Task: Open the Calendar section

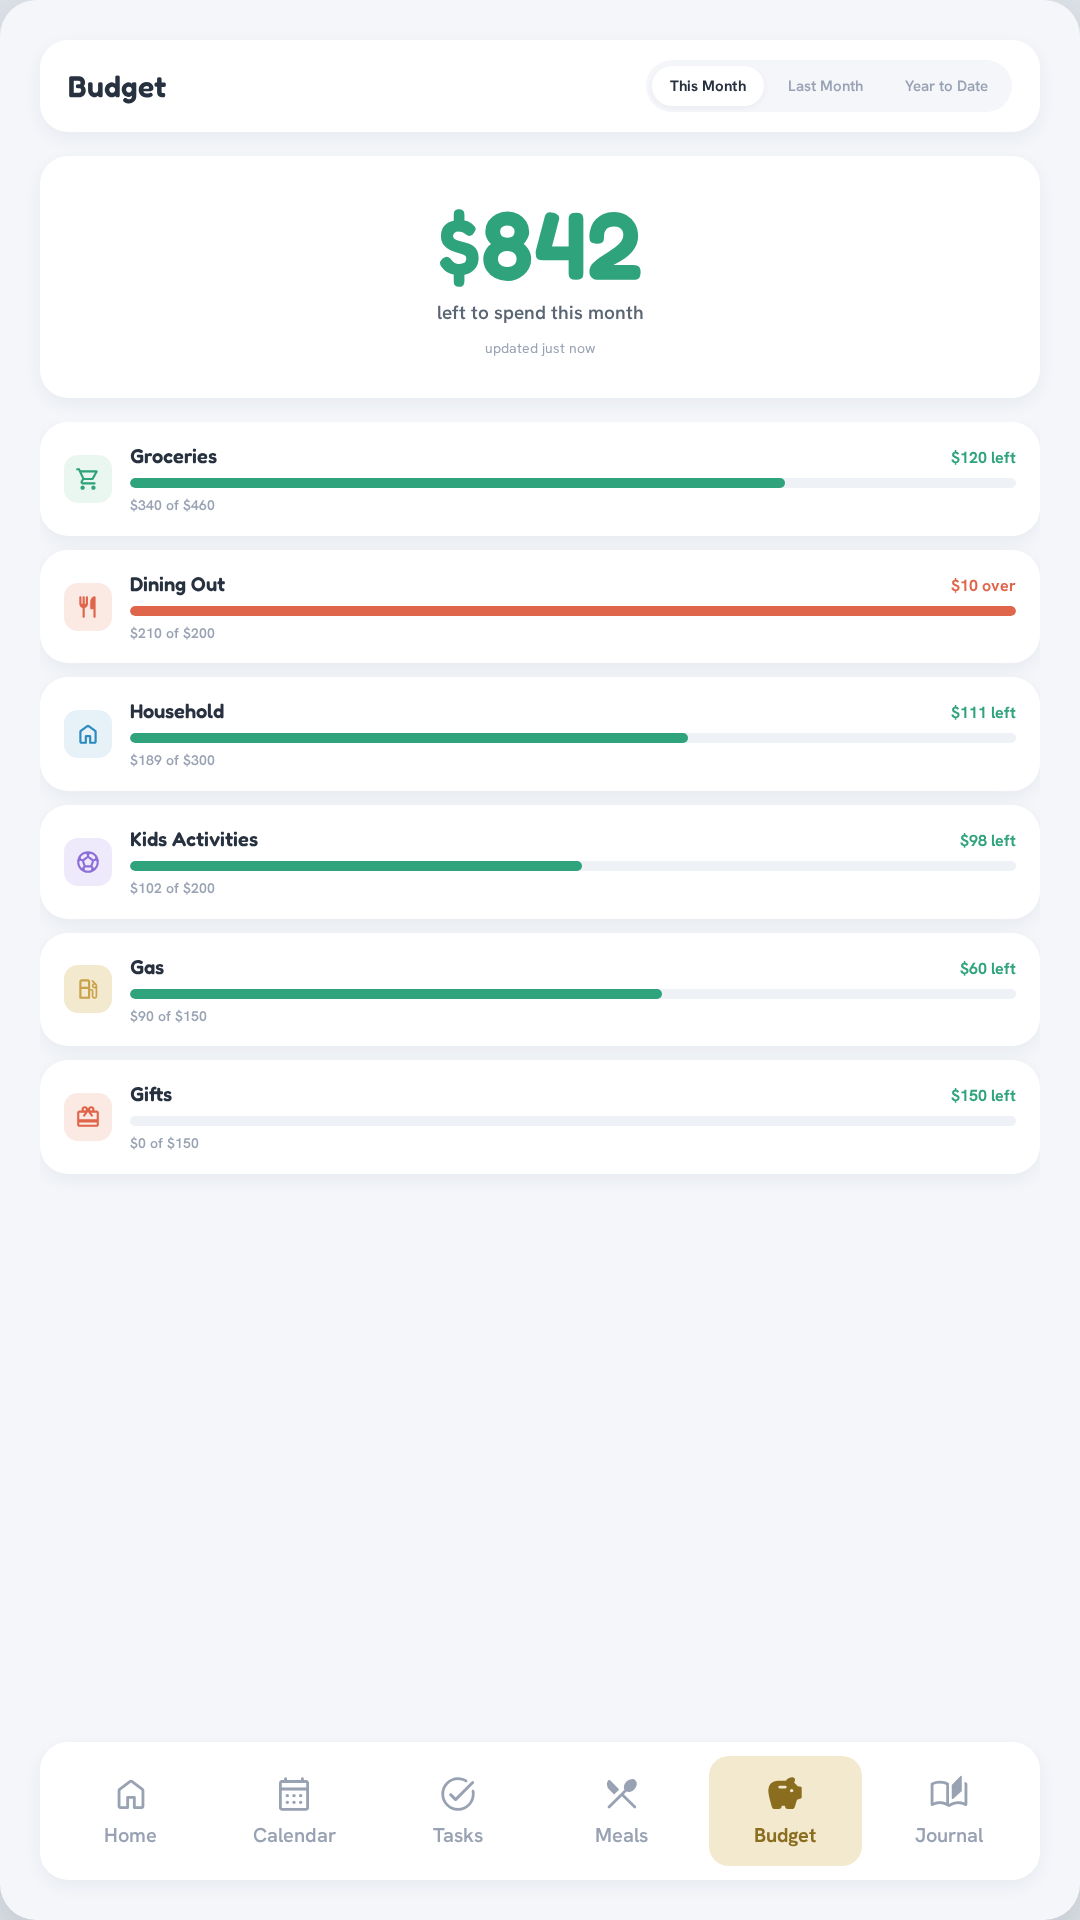Action: [x=294, y=1811]
